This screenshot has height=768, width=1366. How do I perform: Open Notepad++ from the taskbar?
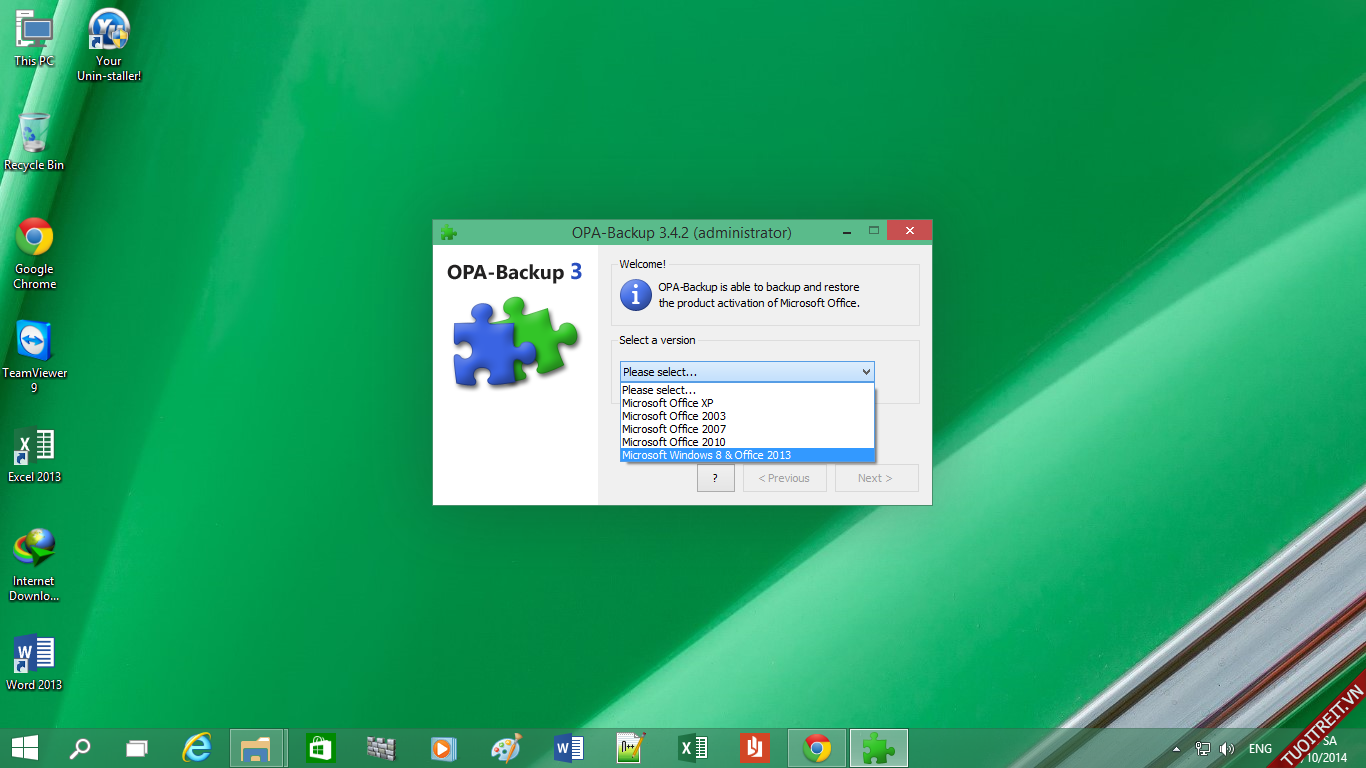(x=630, y=748)
